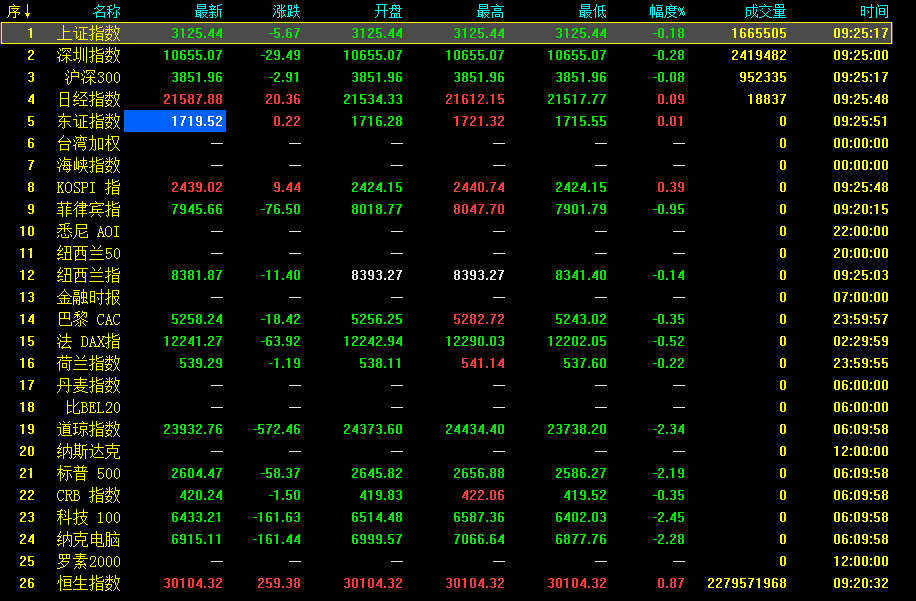Select the 标普 500 row
Screen dimensions: 916x601
point(89,474)
